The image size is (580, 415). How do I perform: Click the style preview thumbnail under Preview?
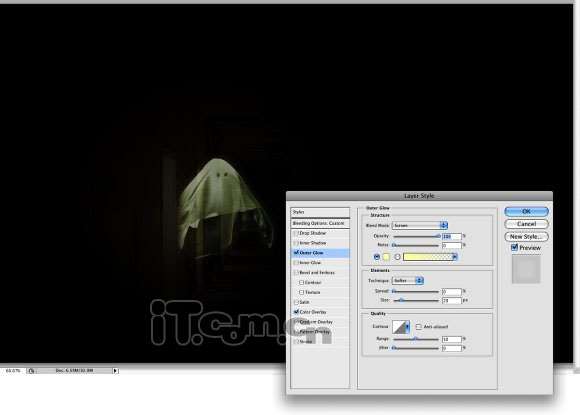pos(526,269)
